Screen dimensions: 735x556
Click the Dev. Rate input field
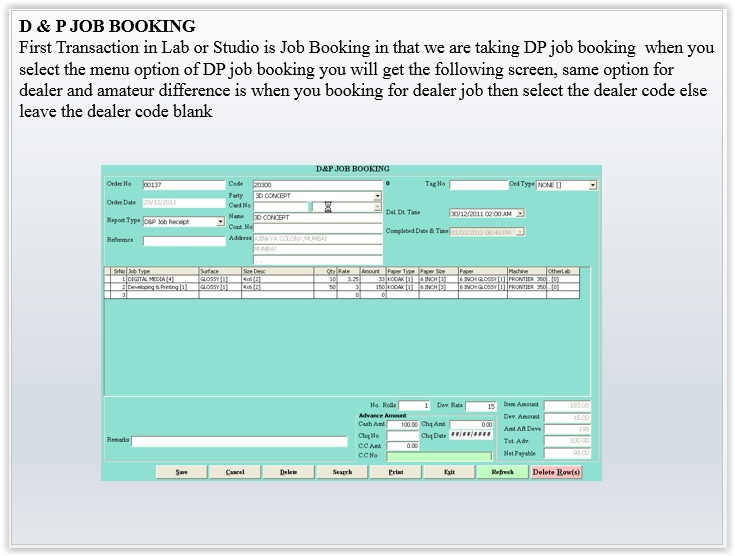[x=480, y=406]
